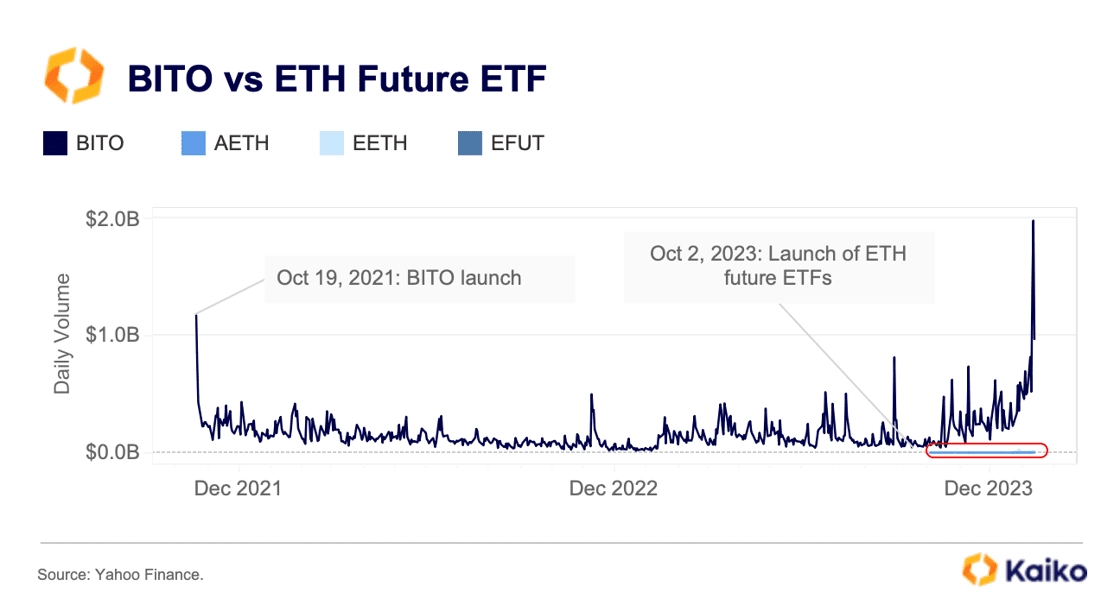Click the $1.0B y-axis label
1120x611 pixels.
coord(113,334)
